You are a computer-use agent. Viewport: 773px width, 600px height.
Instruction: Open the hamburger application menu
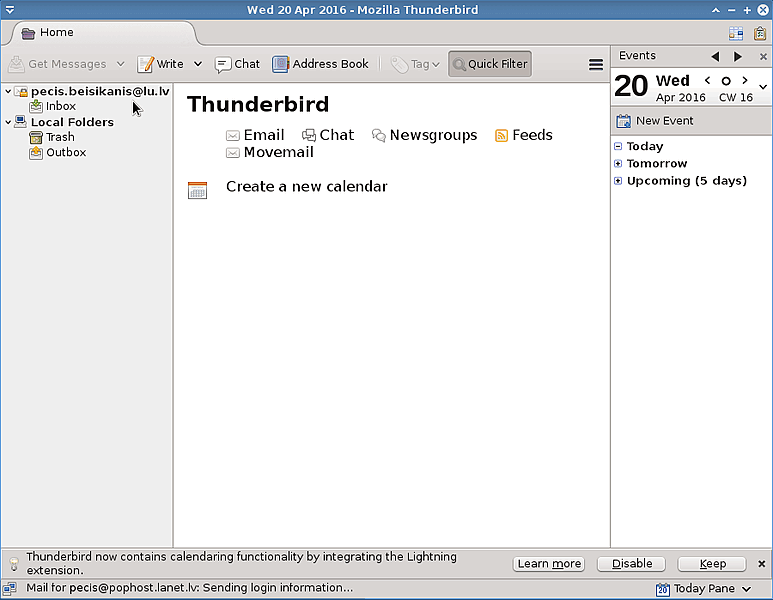[x=596, y=65]
